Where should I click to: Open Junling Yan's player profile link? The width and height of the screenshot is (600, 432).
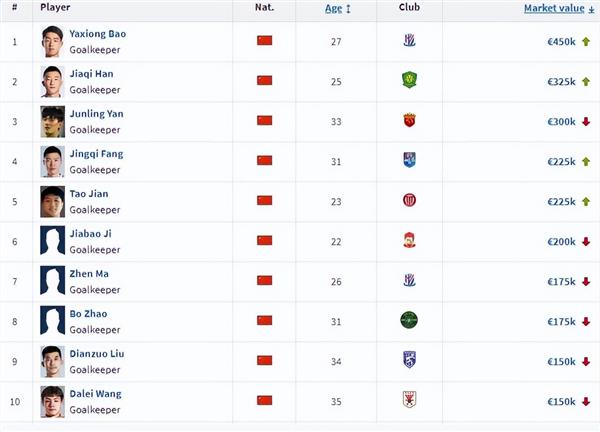(x=96, y=114)
